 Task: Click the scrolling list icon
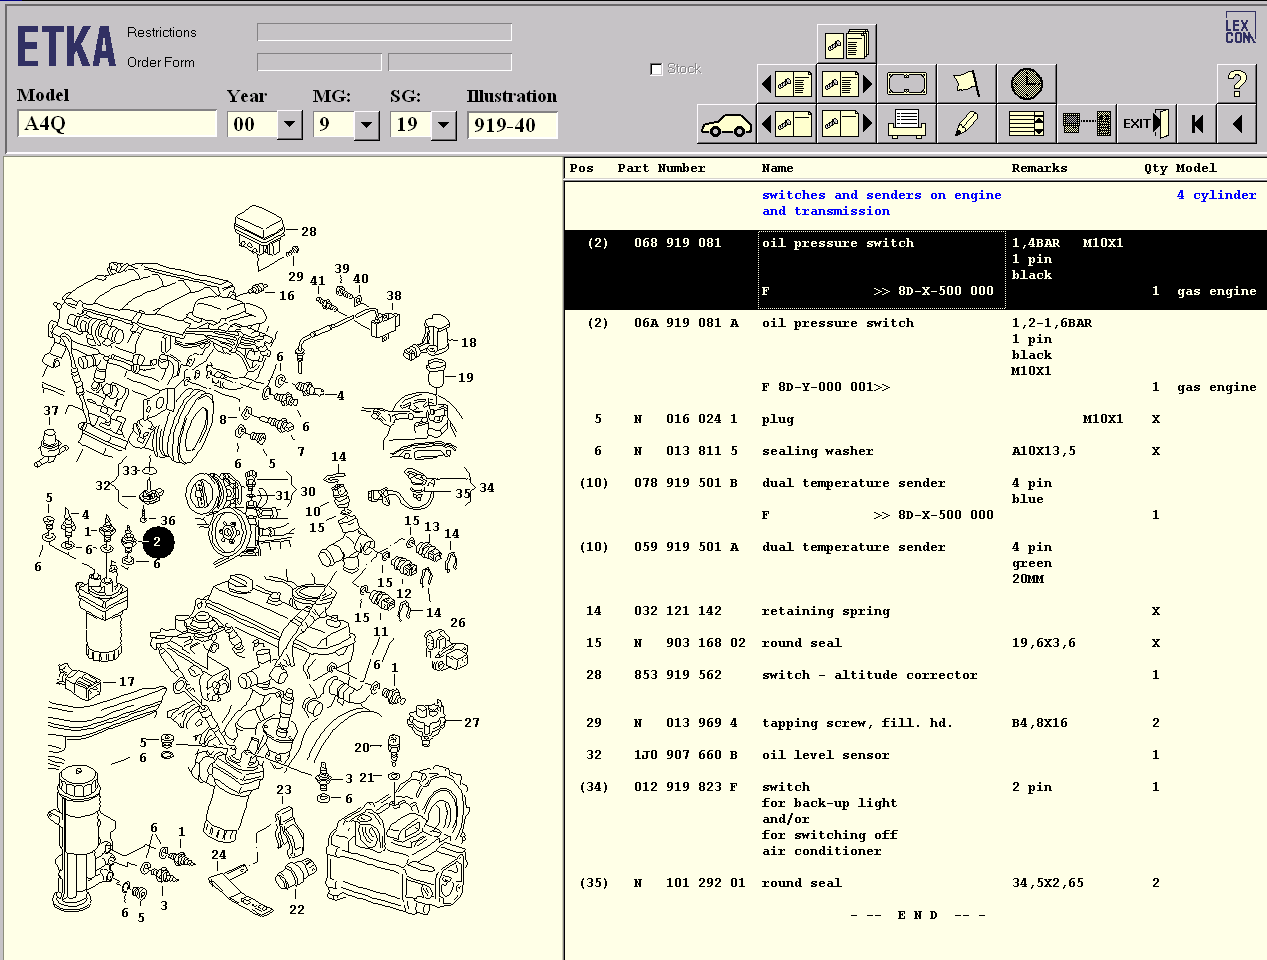pyautogui.click(x=1026, y=124)
